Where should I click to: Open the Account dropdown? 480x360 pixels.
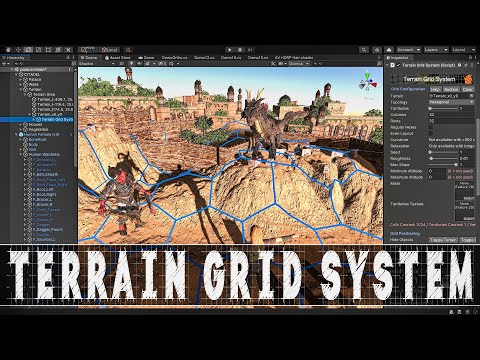point(409,50)
